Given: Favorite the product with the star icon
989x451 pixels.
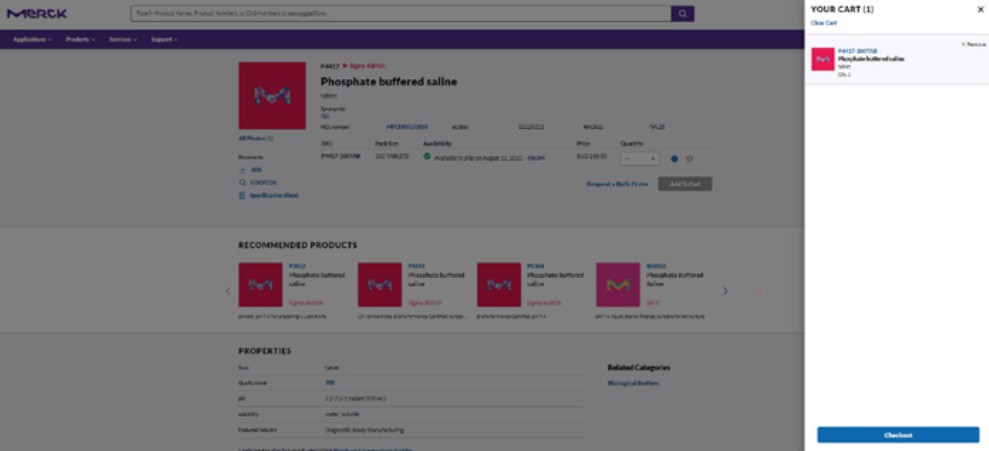Looking at the screenshot, I should [689, 159].
